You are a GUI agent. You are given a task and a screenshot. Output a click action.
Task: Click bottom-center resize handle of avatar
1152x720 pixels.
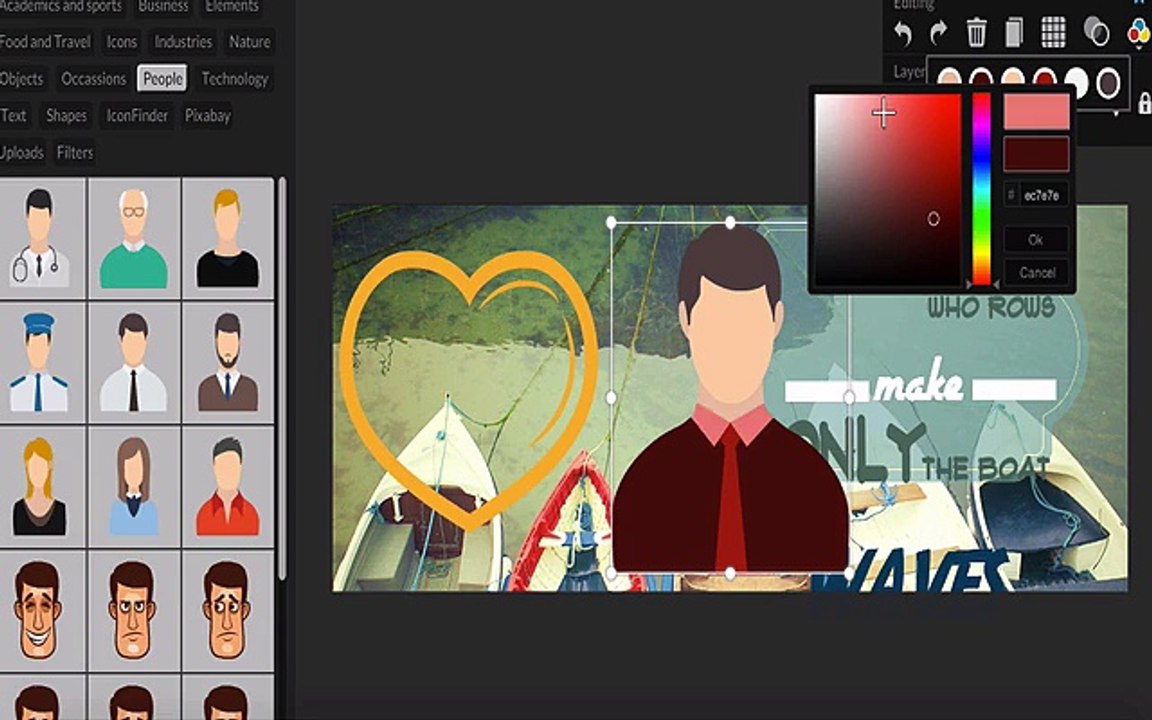click(x=730, y=574)
